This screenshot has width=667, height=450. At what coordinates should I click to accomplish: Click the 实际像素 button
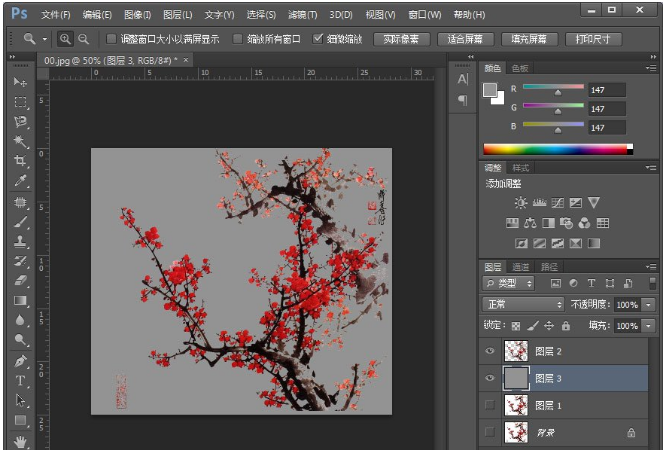coord(402,39)
